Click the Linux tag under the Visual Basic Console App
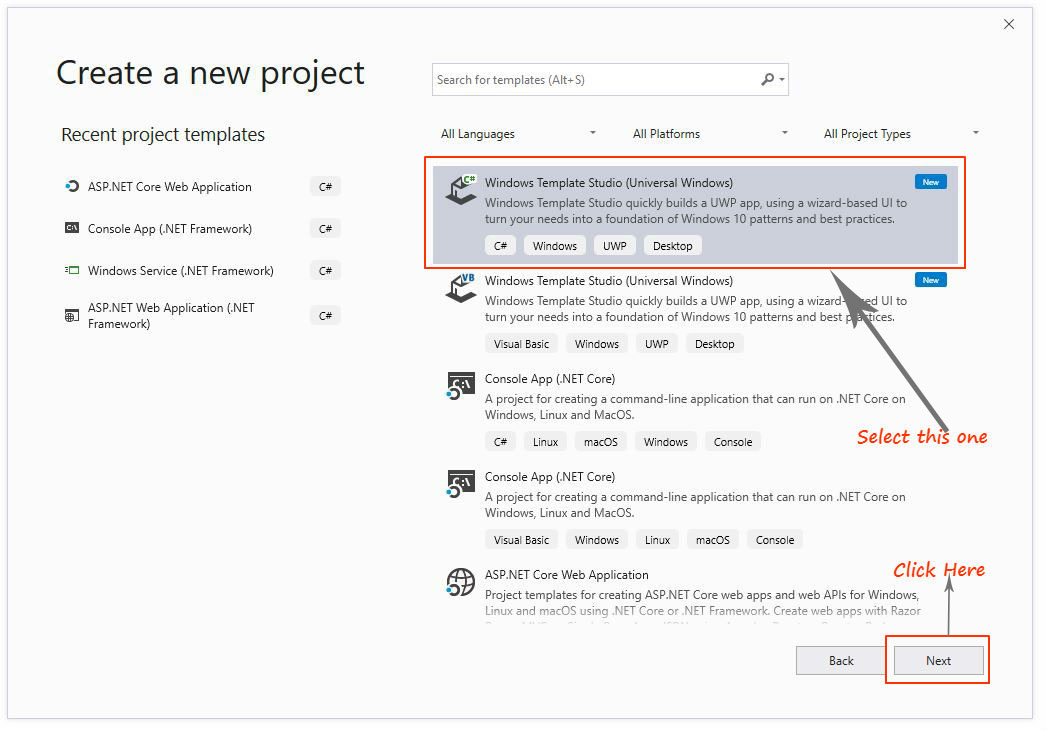The image size is (1046, 730). [x=657, y=540]
